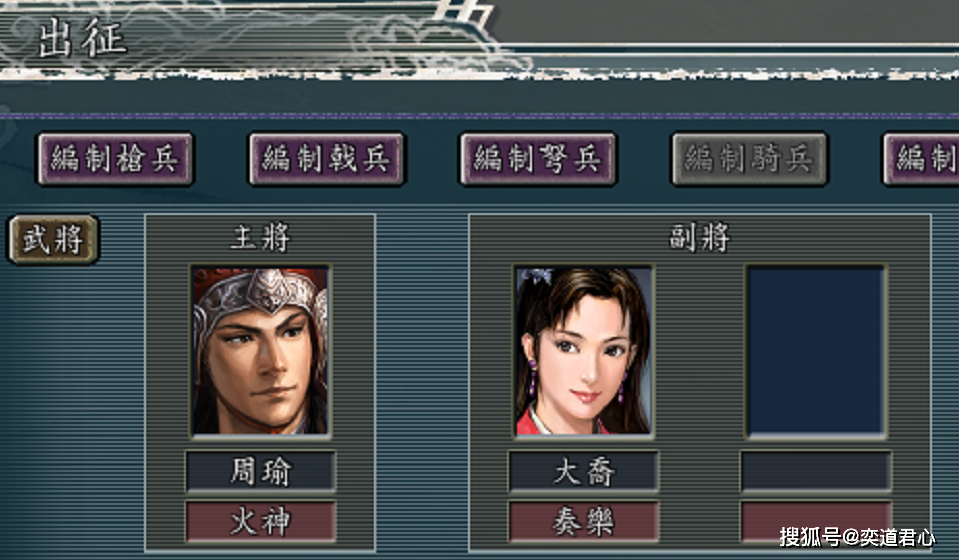Image resolution: width=959 pixels, height=560 pixels.
Task: Click the 大喬 name field
Action: coord(583,471)
